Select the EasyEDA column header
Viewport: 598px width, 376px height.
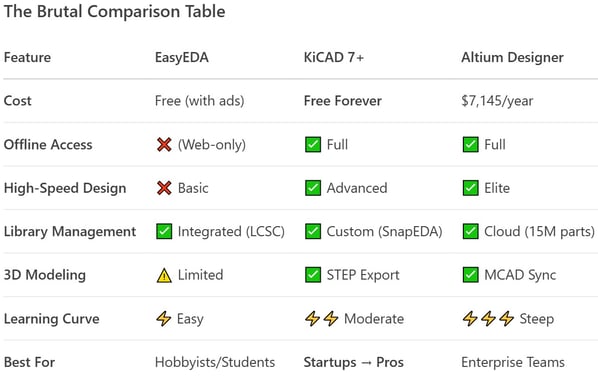pyautogui.click(x=182, y=58)
